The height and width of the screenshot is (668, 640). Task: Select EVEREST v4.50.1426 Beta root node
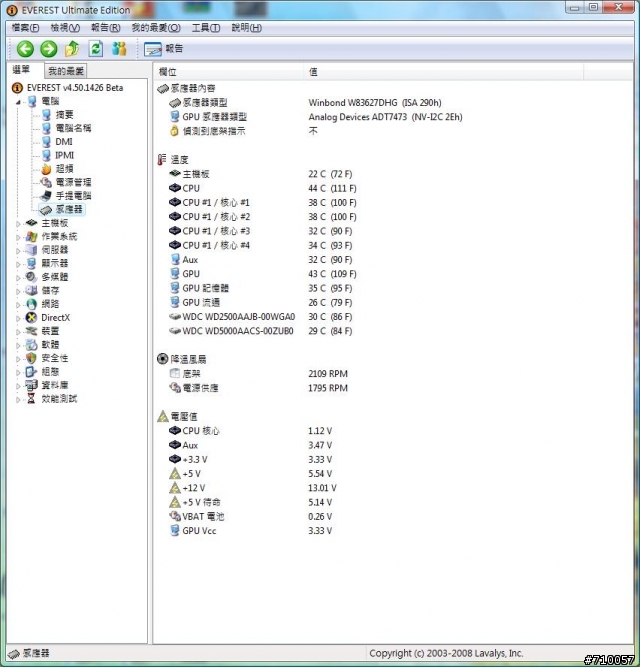coord(75,88)
